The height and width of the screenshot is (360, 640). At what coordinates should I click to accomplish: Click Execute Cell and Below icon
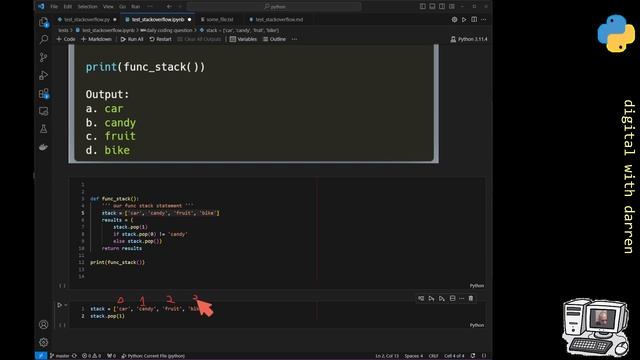[442, 298]
